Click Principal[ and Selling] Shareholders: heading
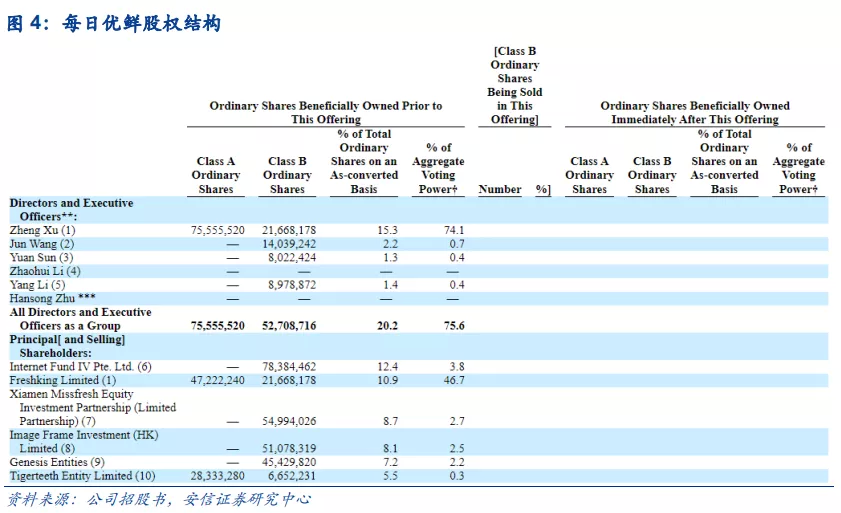This screenshot has height=513, width=841. pos(67,346)
